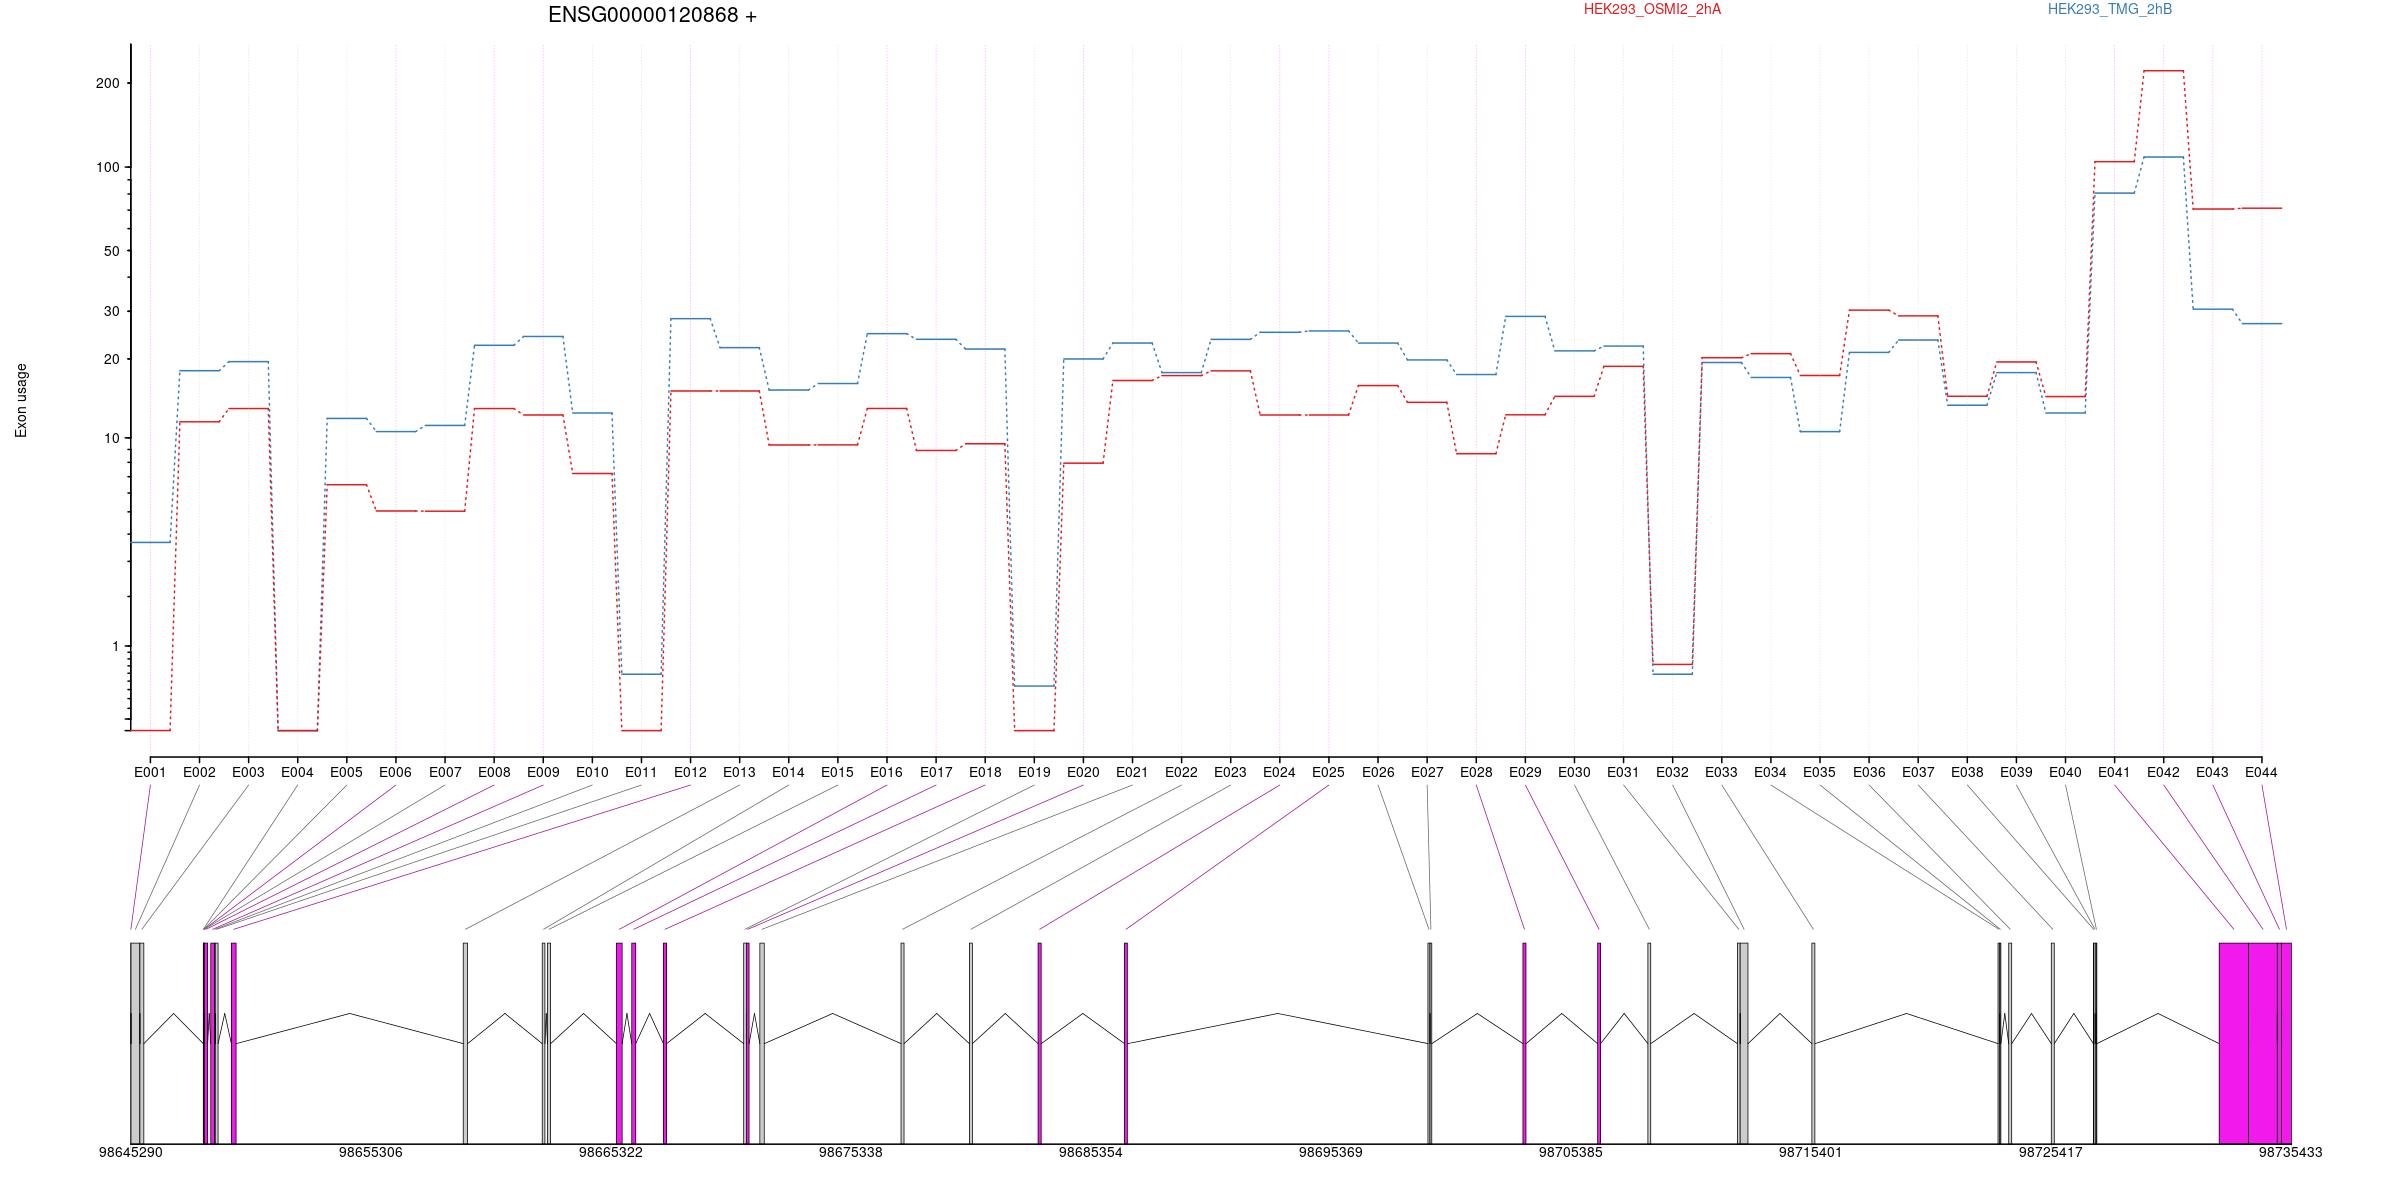2400x1200 pixels.
Task: Click exon label E008
Action: 494,772
